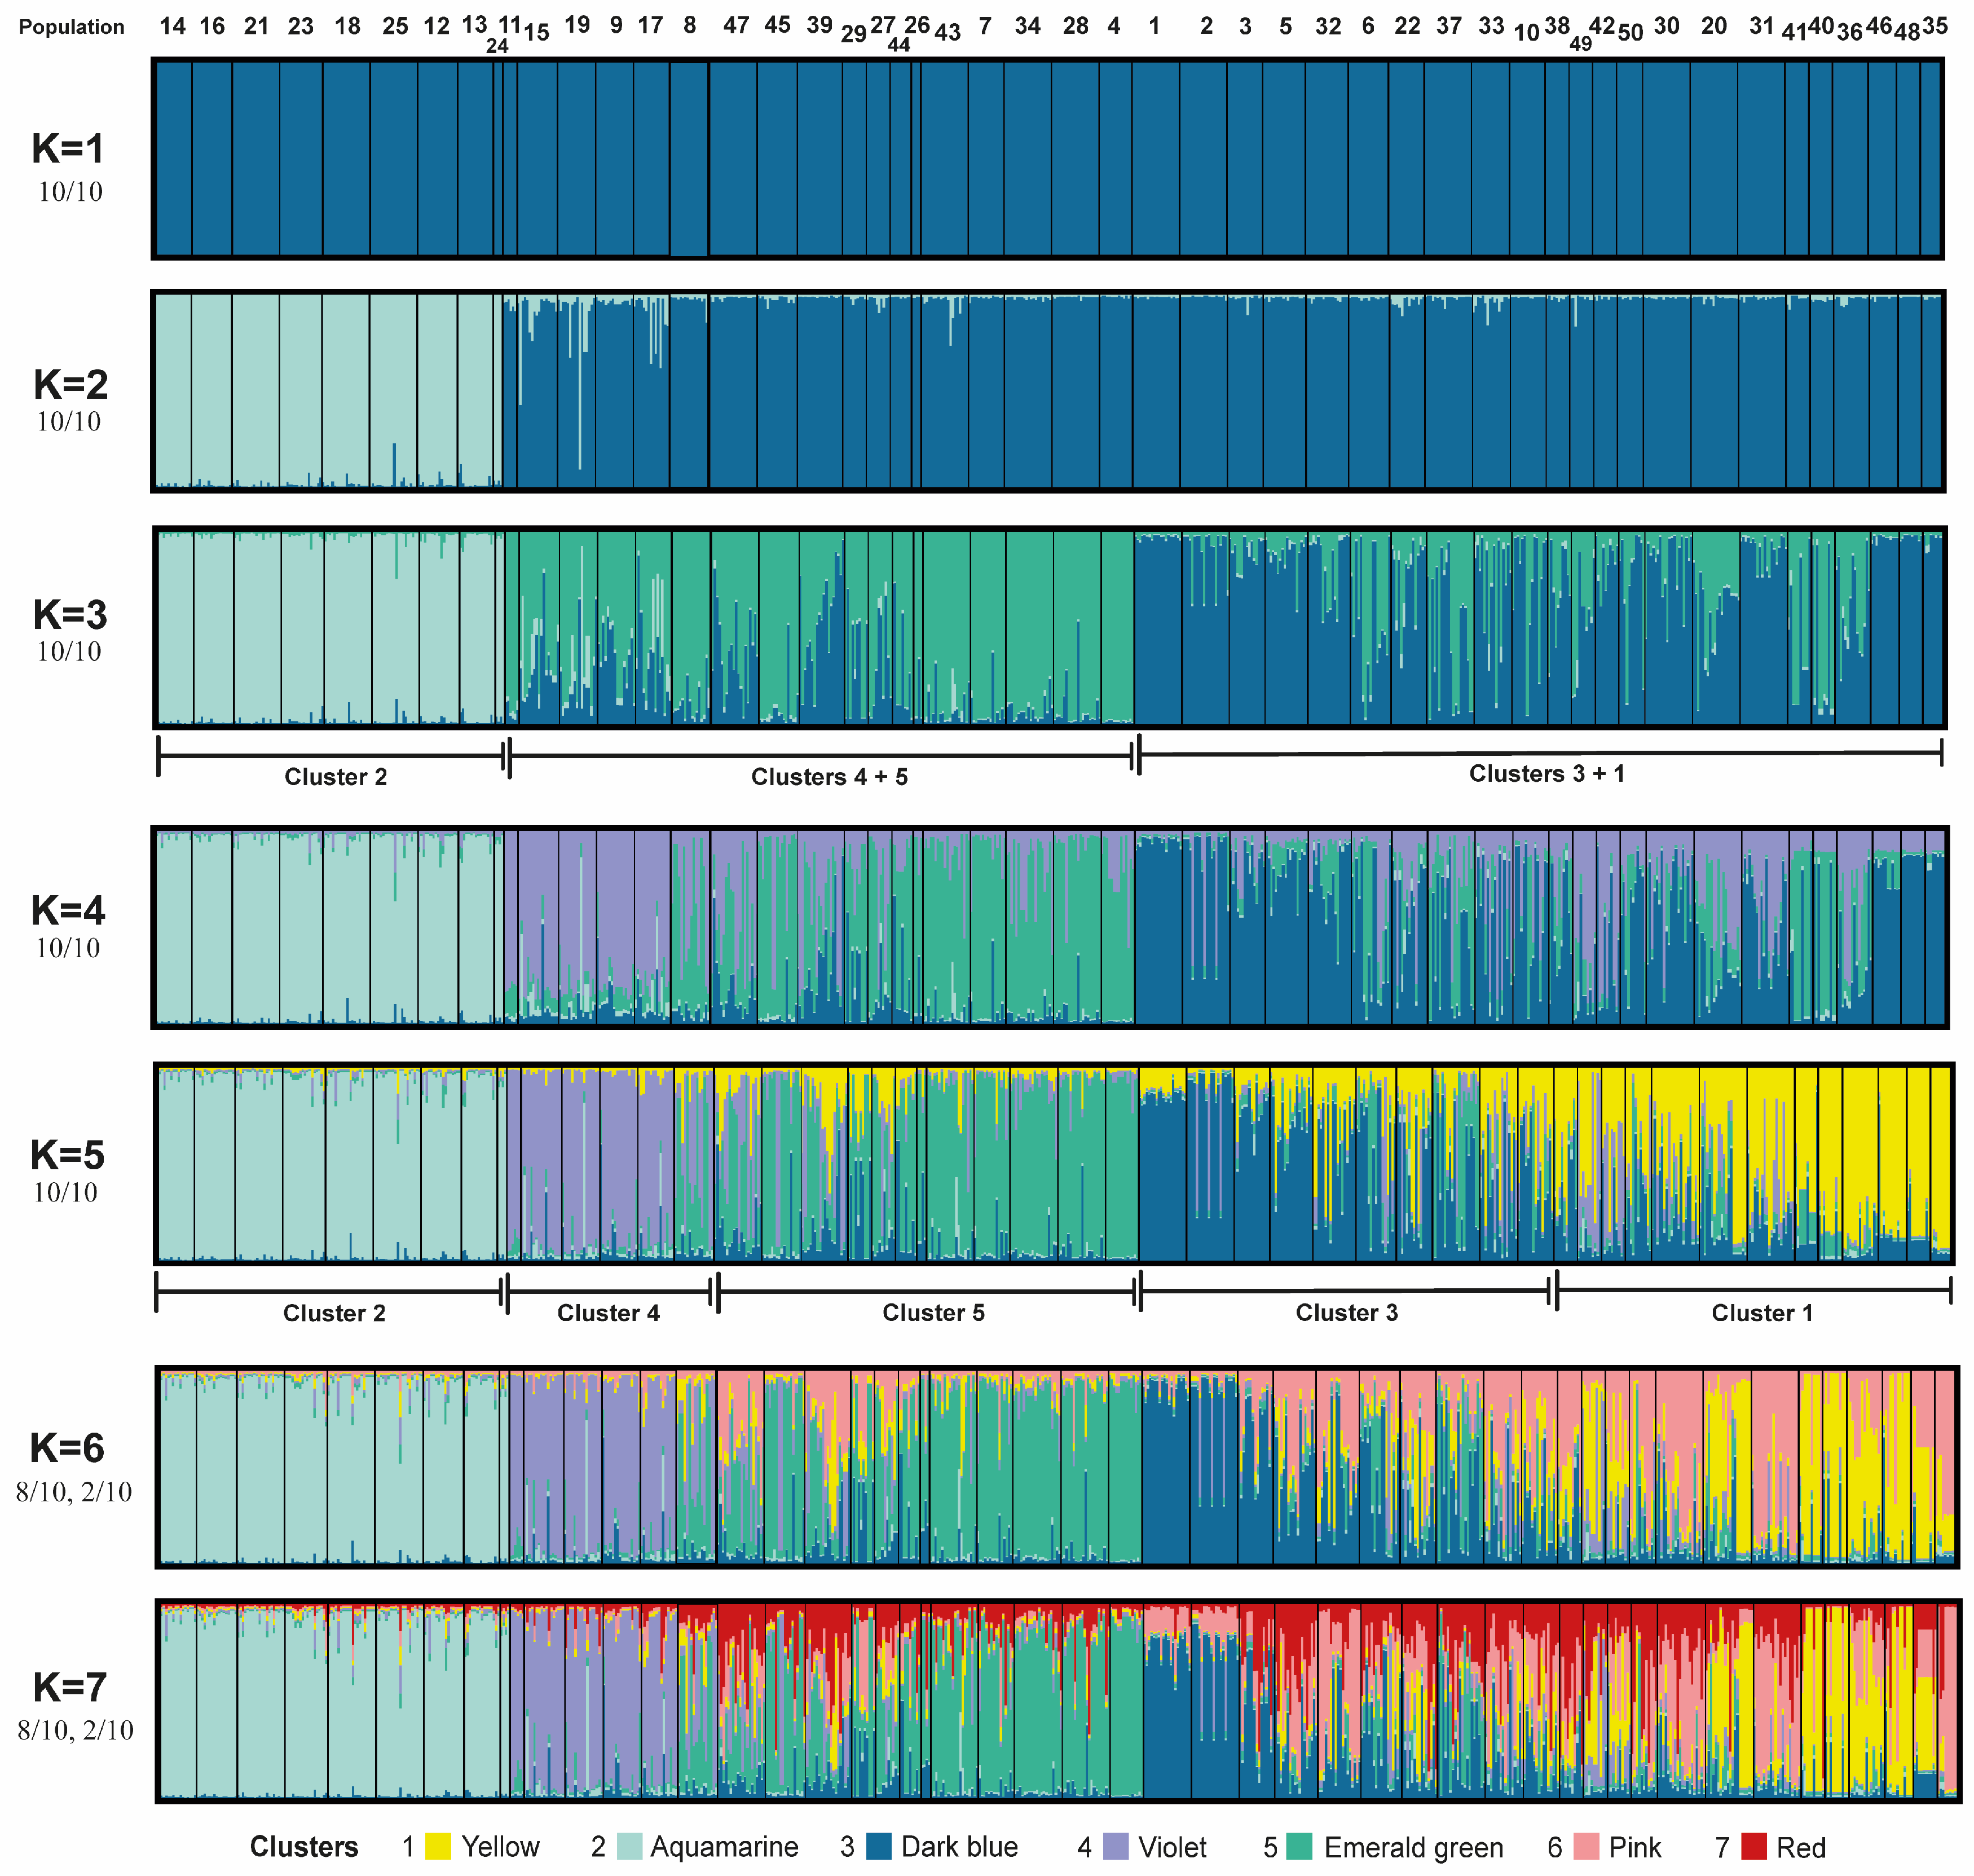Click the '8/10, 2/10' text under K=6
The image size is (1974, 1876).
[74, 1492]
